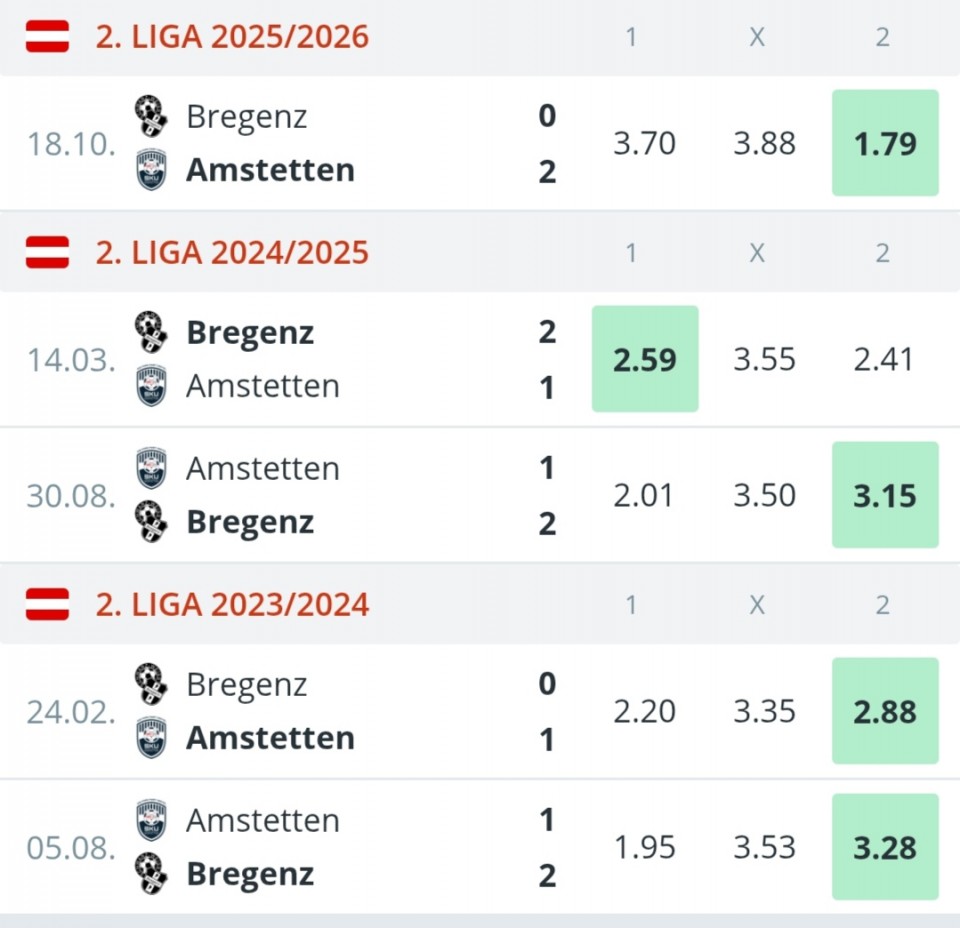Click Bregenz logo in the 24.02. match

(x=151, y=685)
